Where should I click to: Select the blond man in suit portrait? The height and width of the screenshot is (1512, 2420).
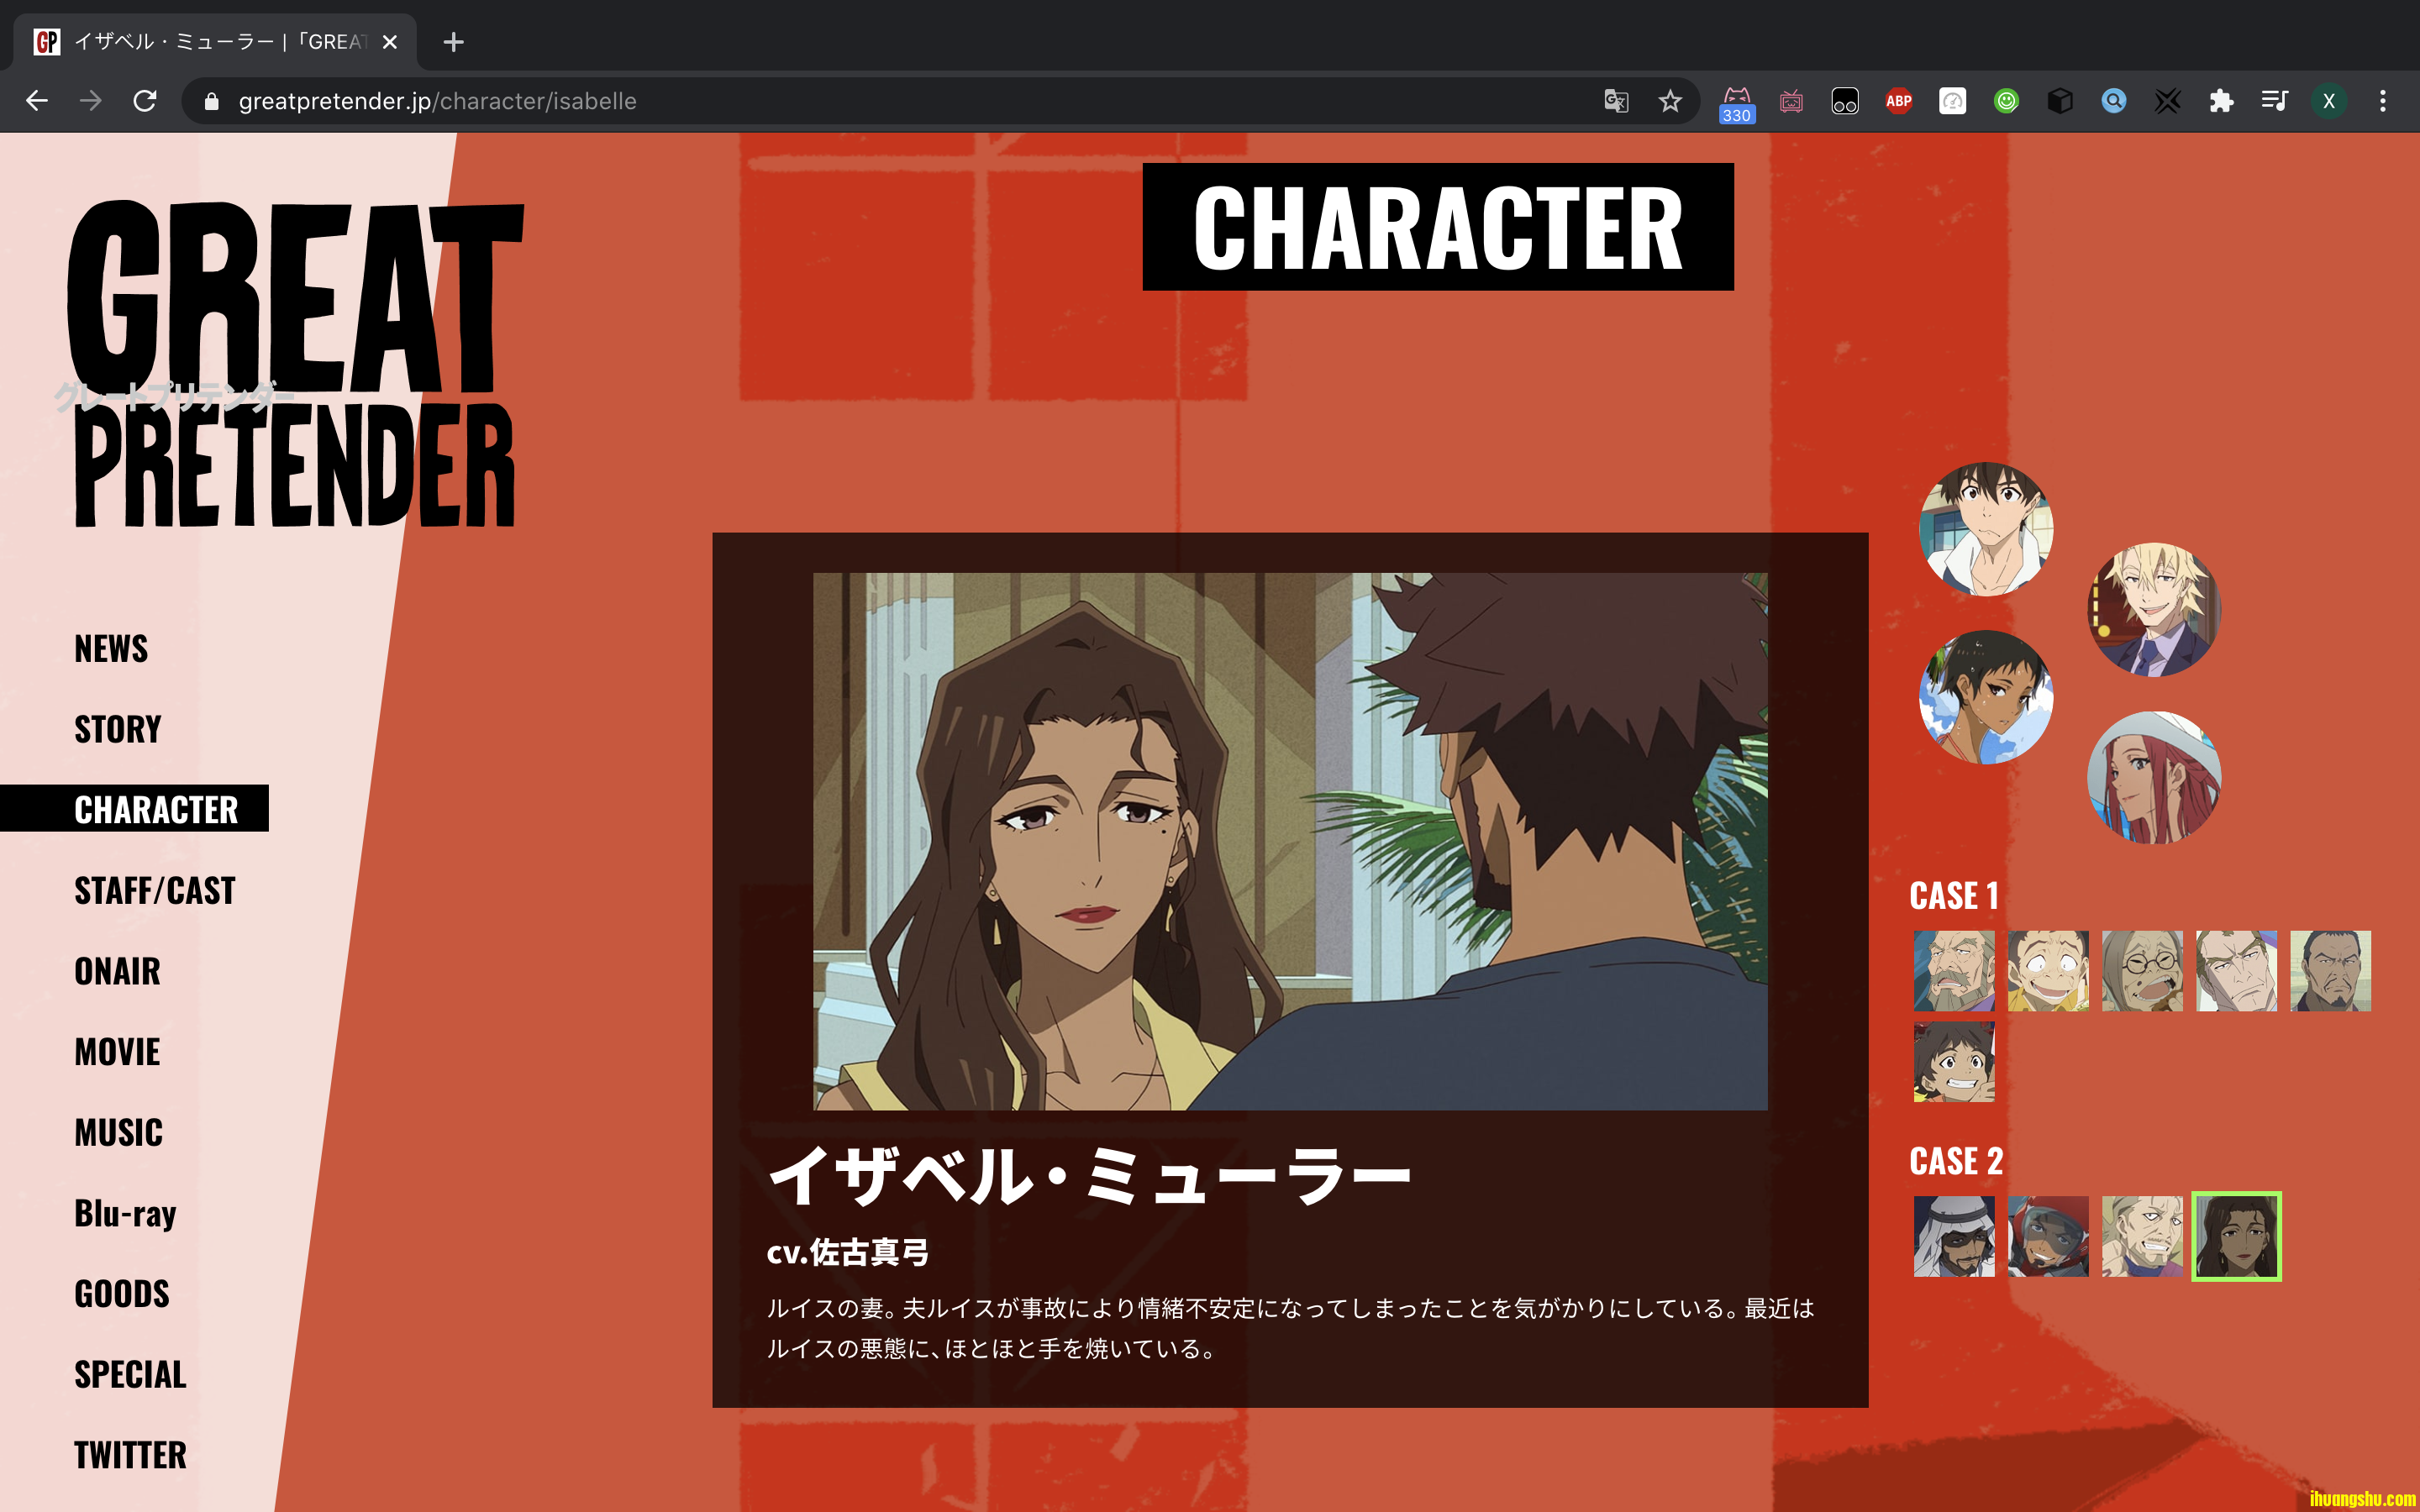coord(2154,610)
